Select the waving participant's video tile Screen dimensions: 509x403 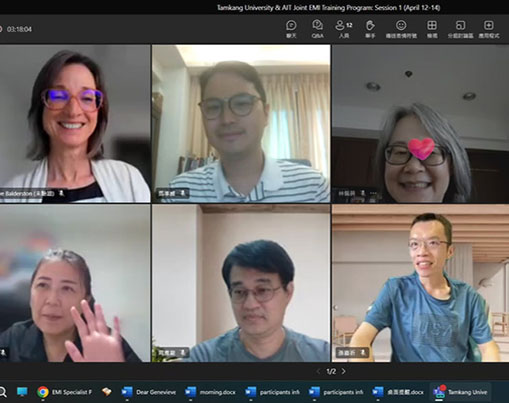[x=75, y=283]
